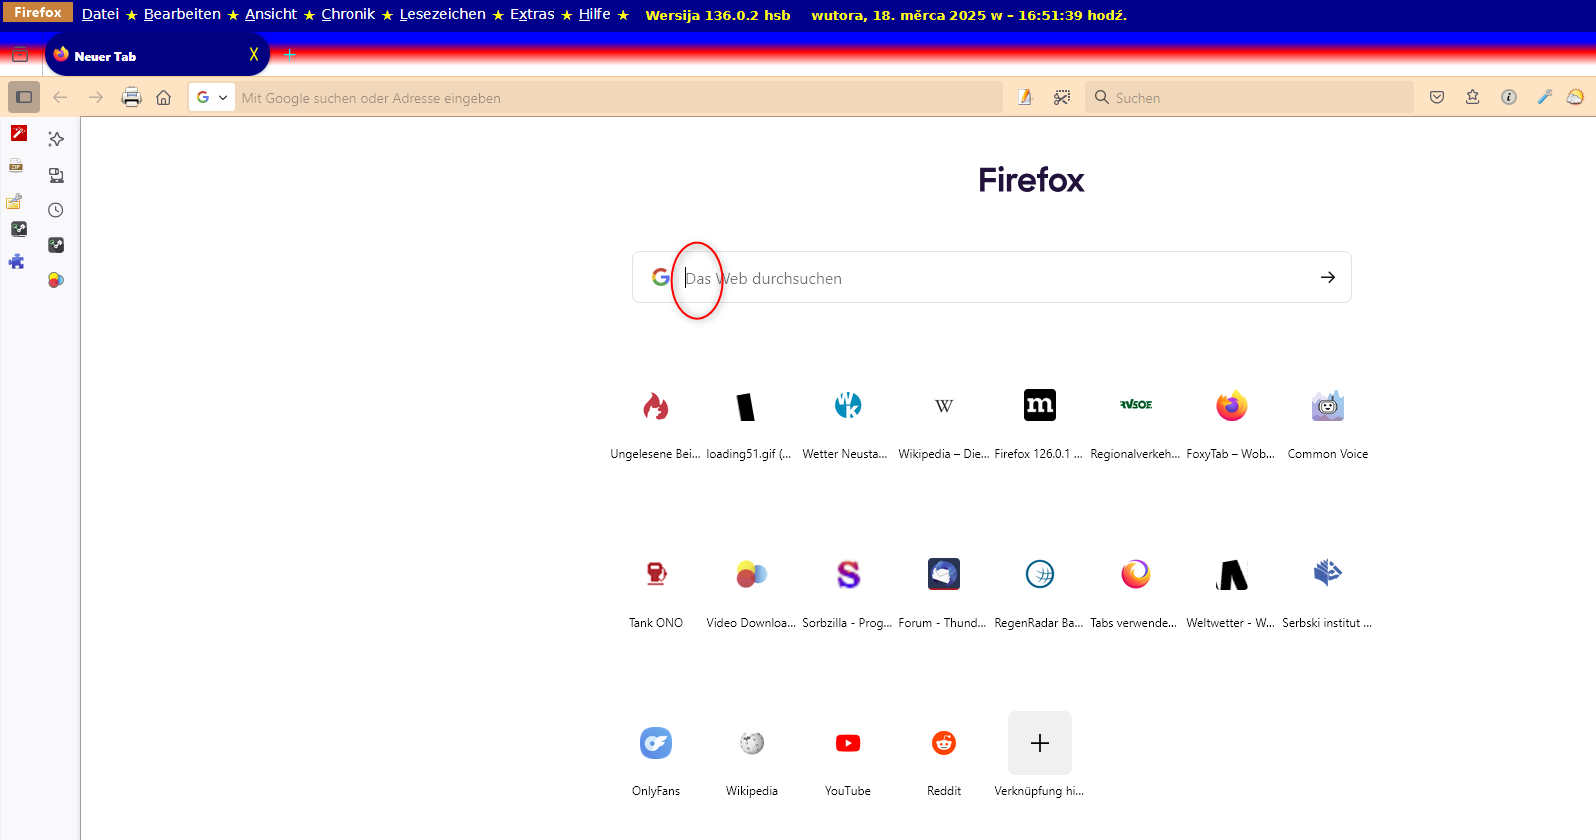
Task: Open the Ansicht menu
Action: coord(271,14)
